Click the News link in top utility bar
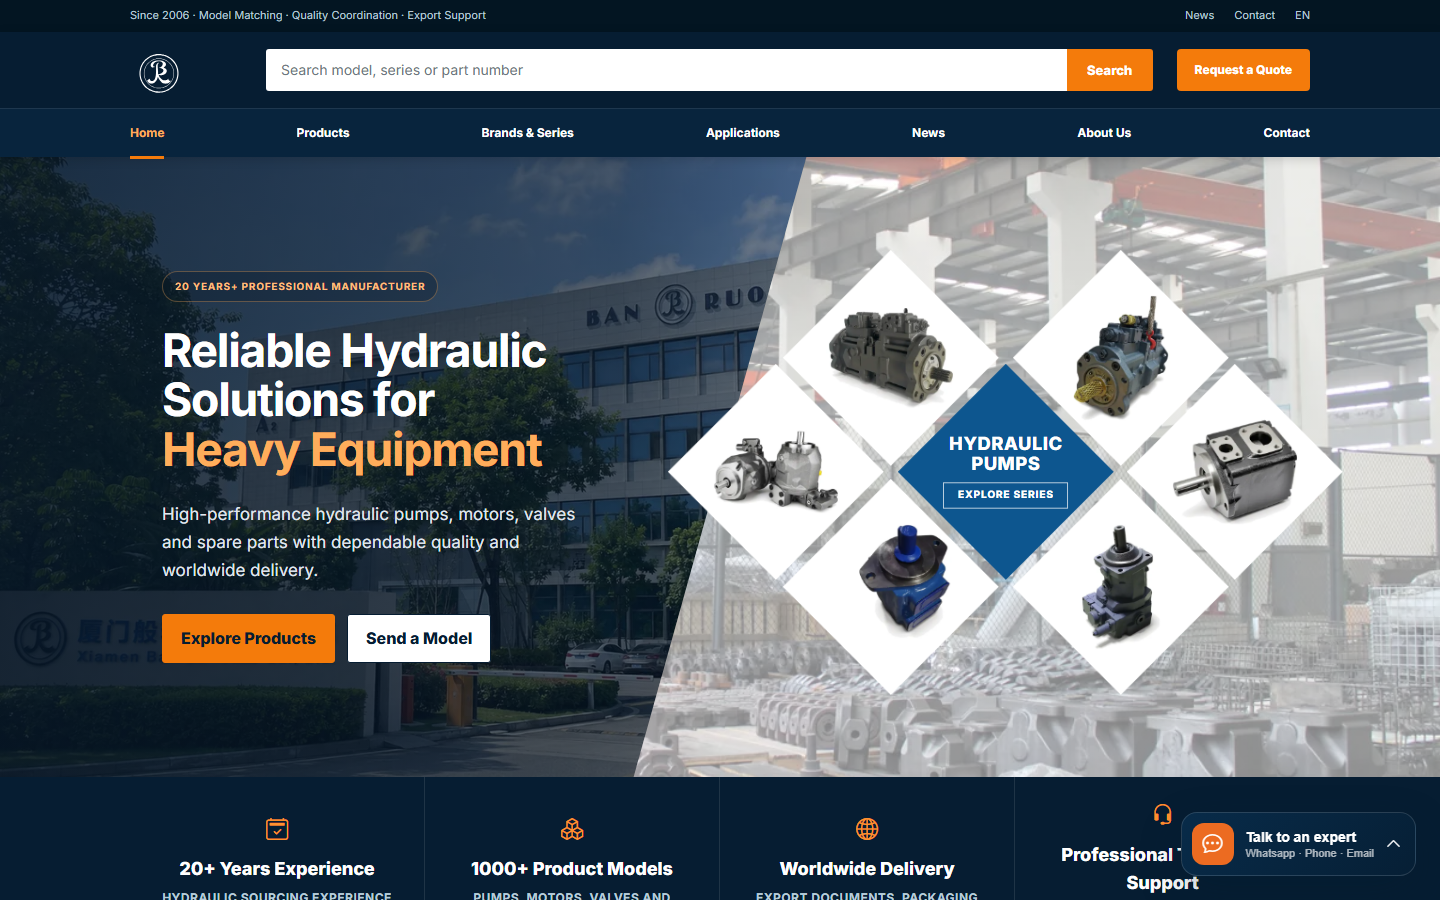 tap(1199, 15)
